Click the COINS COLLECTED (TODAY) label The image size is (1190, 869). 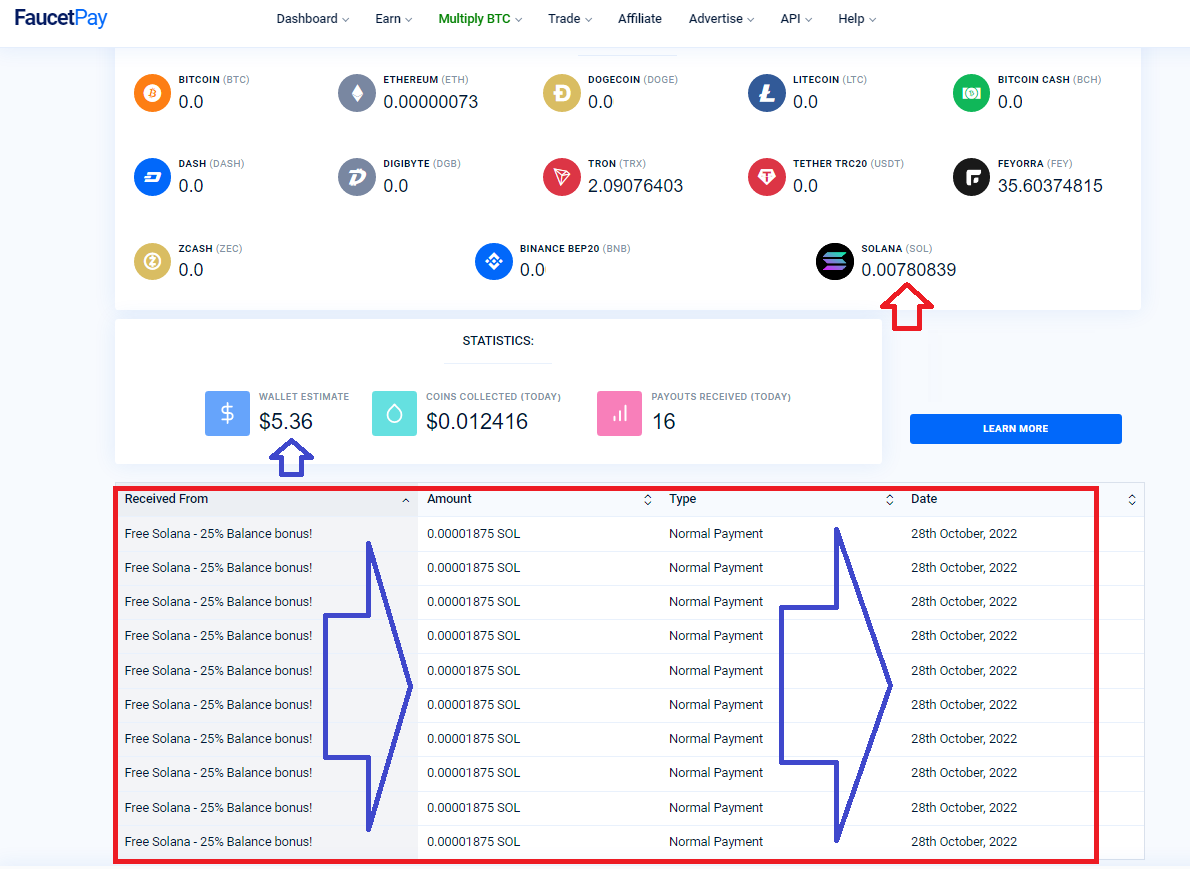[493, 397]
